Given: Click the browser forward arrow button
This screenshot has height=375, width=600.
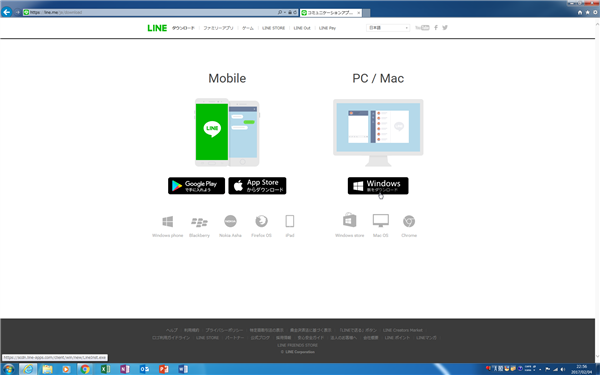Looking at the screenshot, I should [x=17, y=12].
